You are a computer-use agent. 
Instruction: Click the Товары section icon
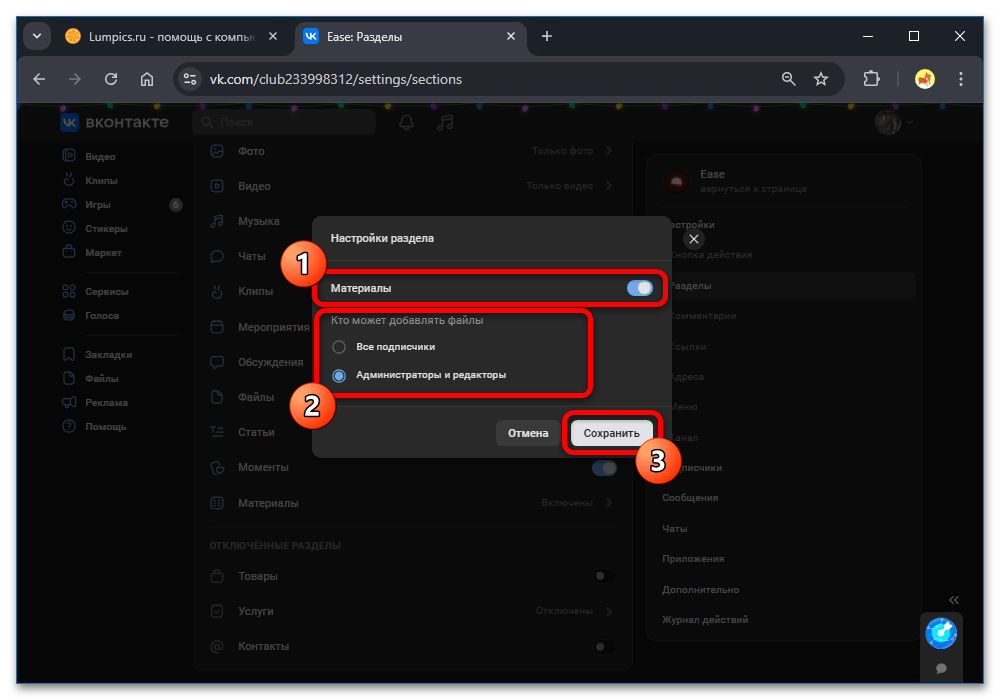click(217, 576)
